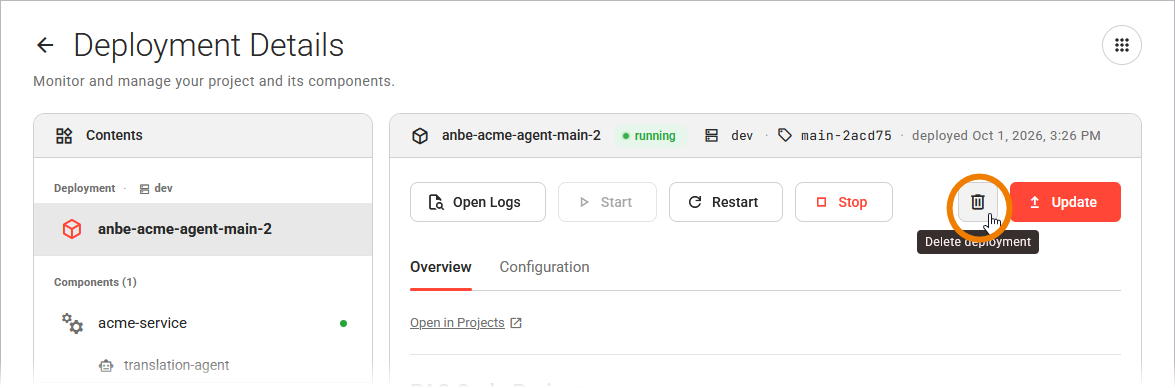Restart the deployment
This screenshot has width=1175, height=388.
[x=725, y=202]
